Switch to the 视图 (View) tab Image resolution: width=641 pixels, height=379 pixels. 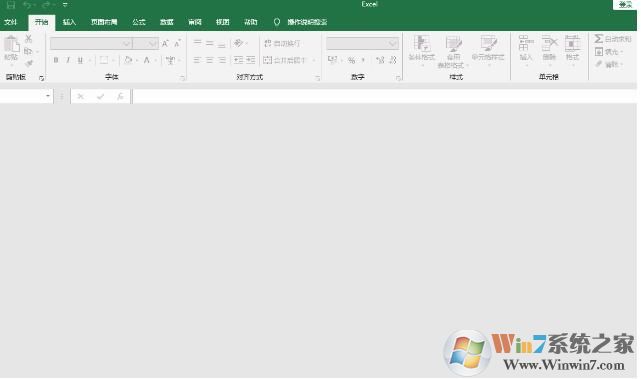[x=222, y=22]
